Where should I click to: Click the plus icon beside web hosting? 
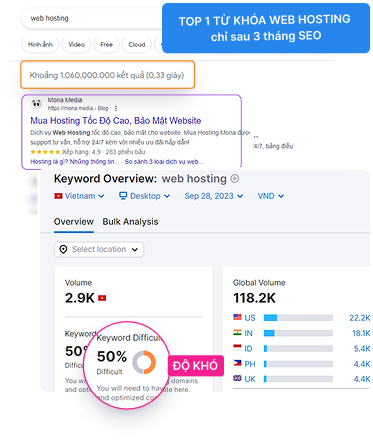pyautogui.click(x=235, y=179)
